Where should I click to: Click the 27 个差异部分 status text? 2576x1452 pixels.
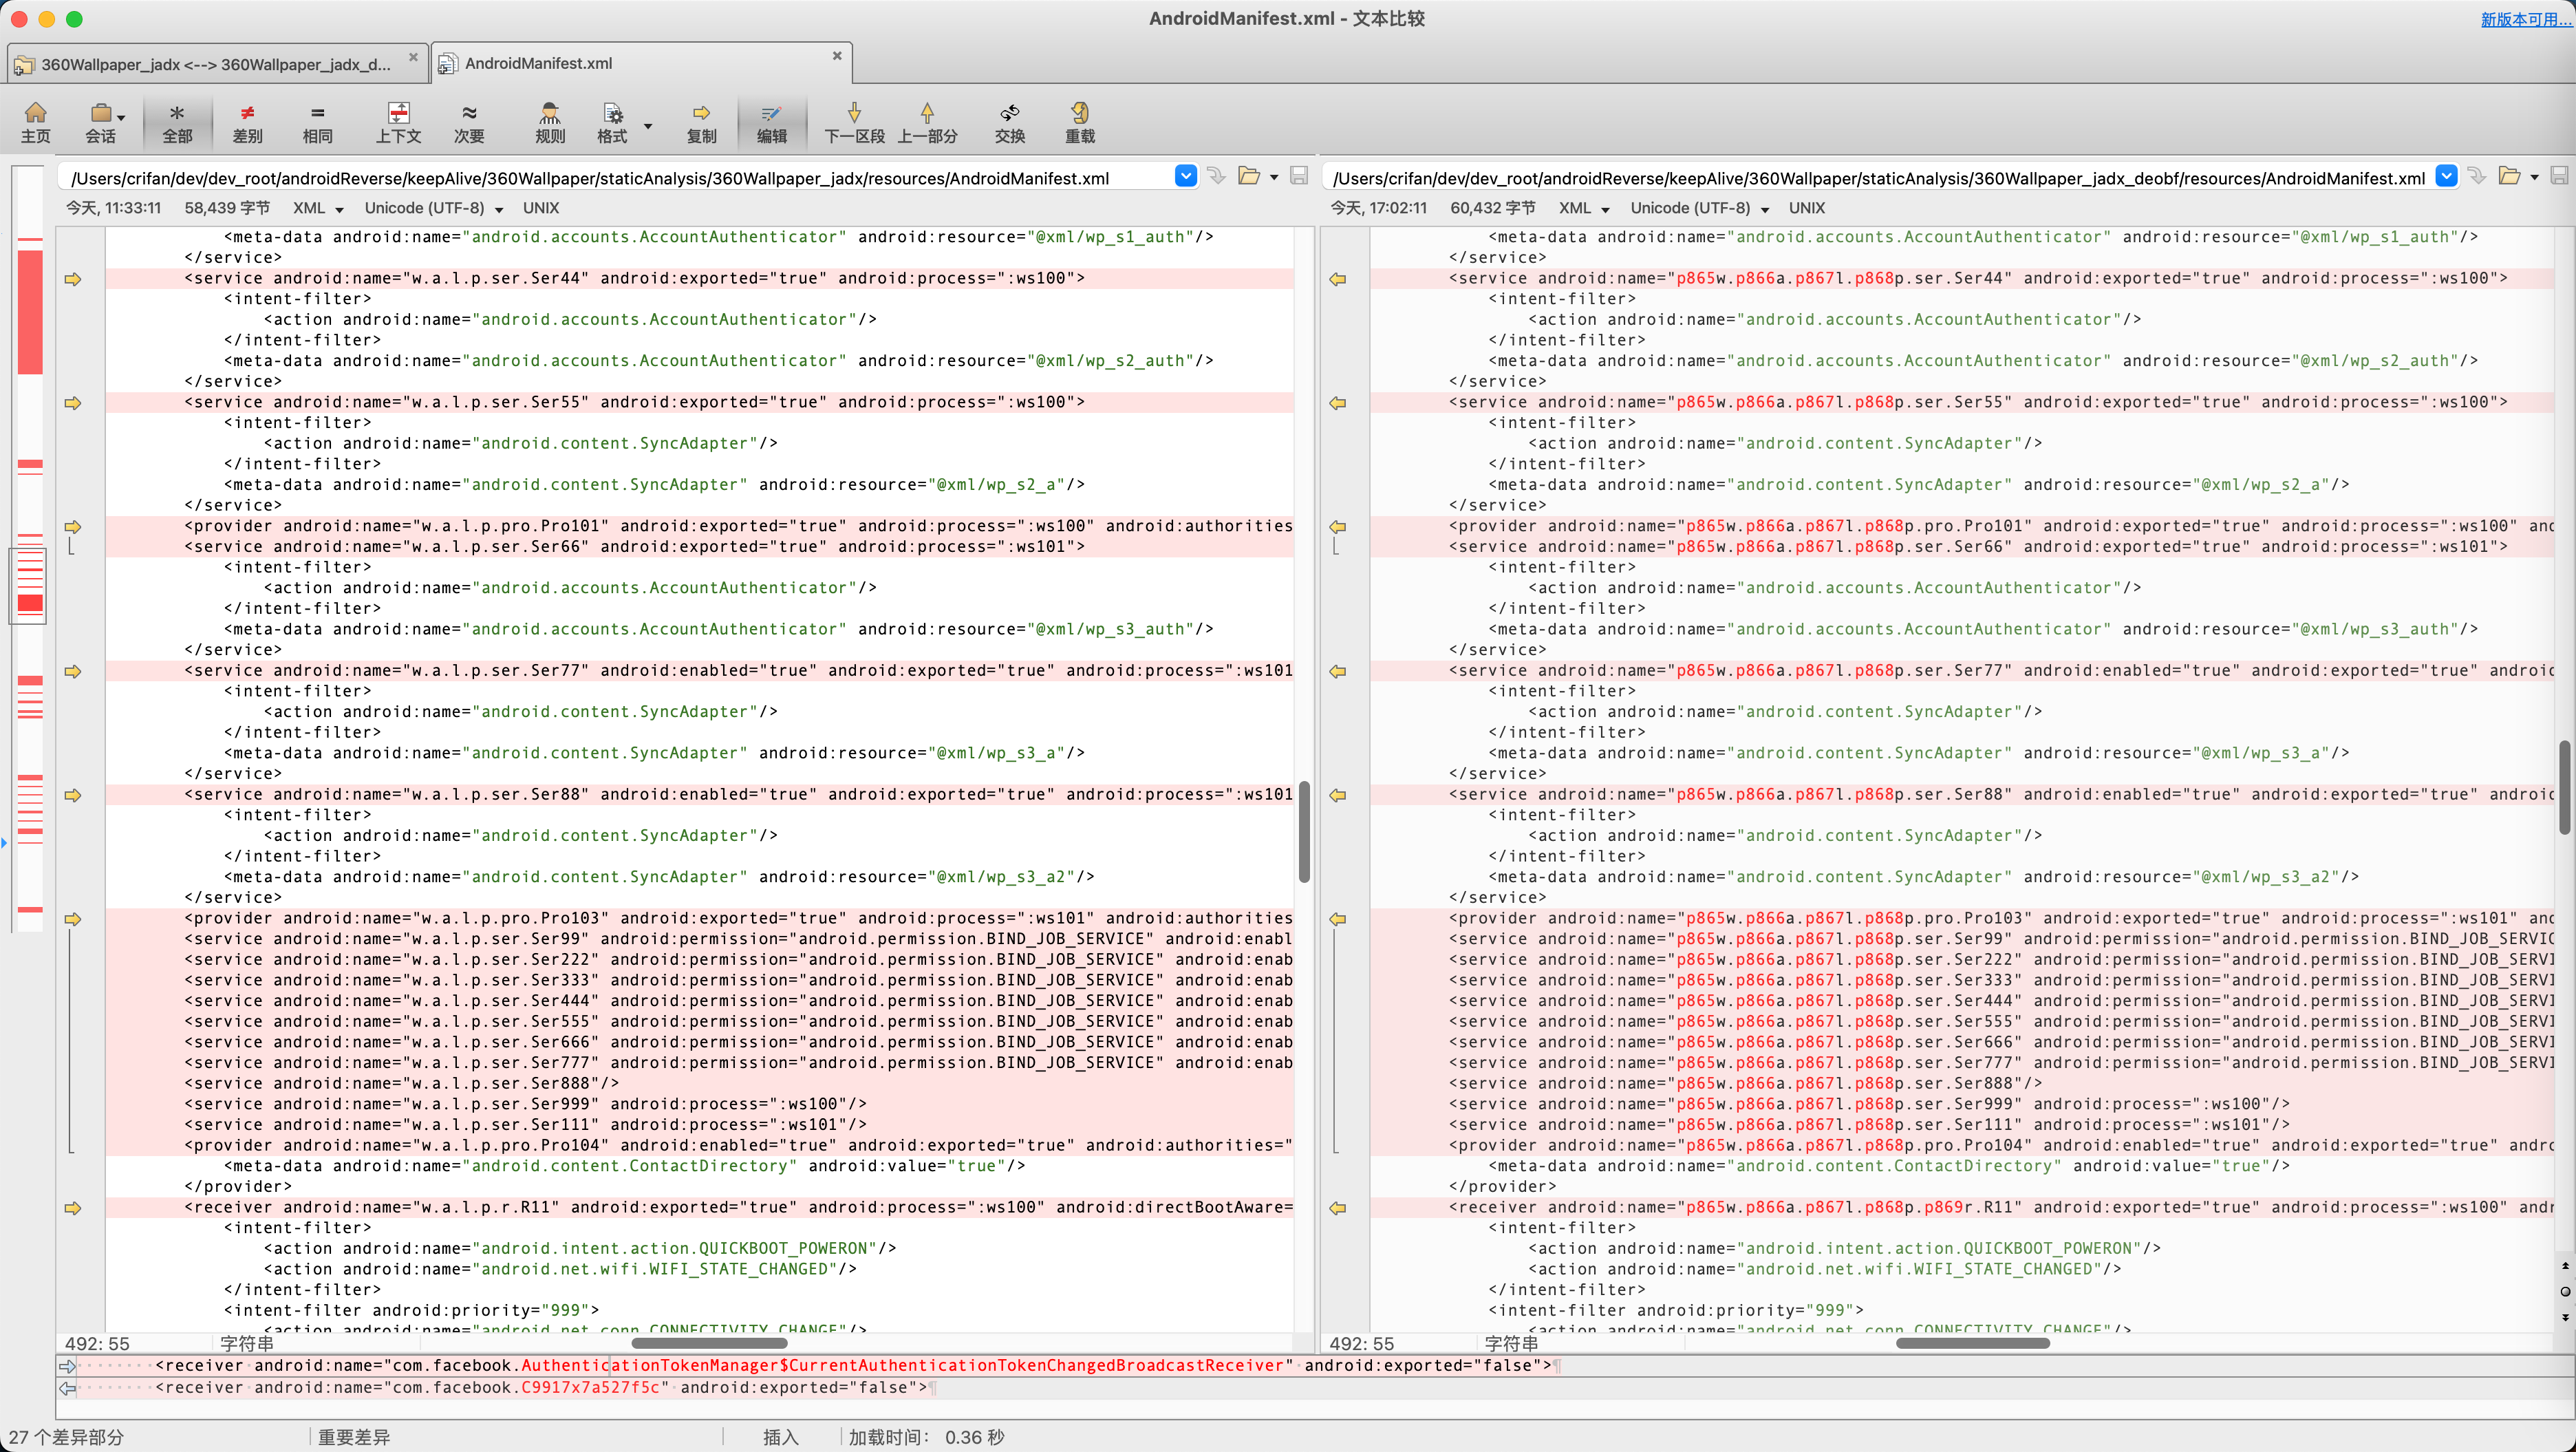66,1437
